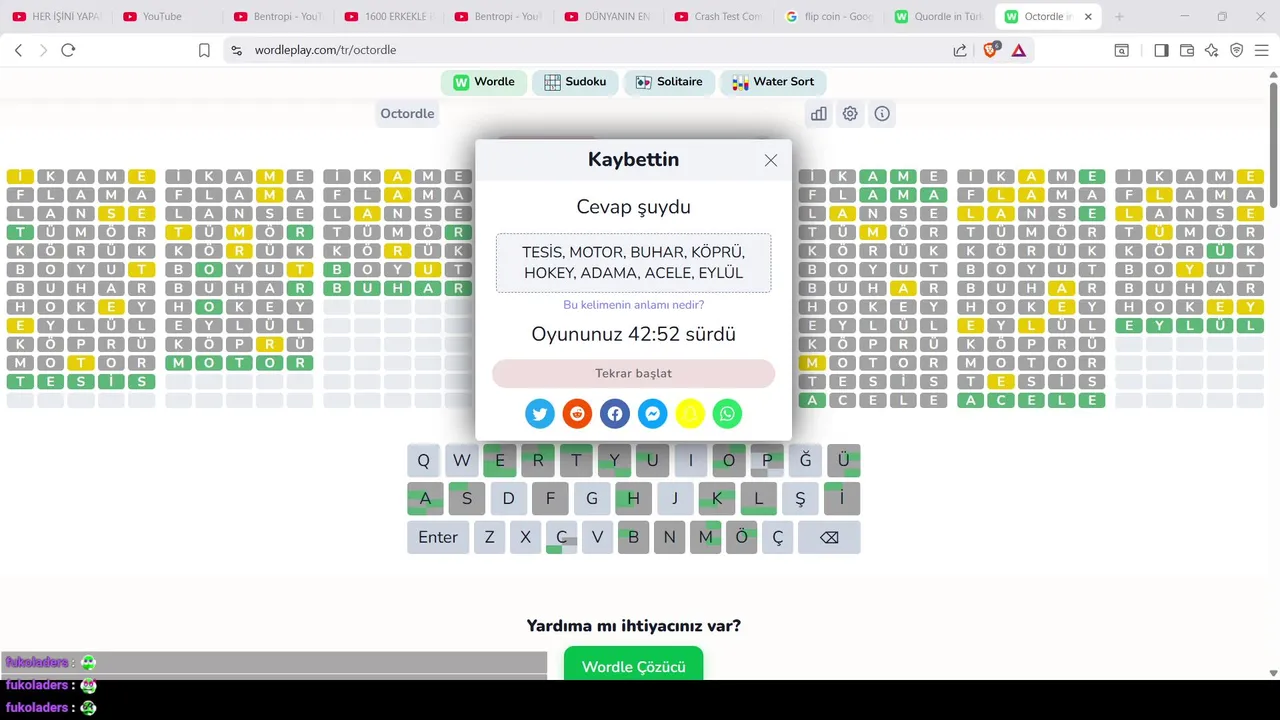The width and height of the screenshot is (1280, 720).
Task: Share result via Messenger
Action: tap(652, 413)
